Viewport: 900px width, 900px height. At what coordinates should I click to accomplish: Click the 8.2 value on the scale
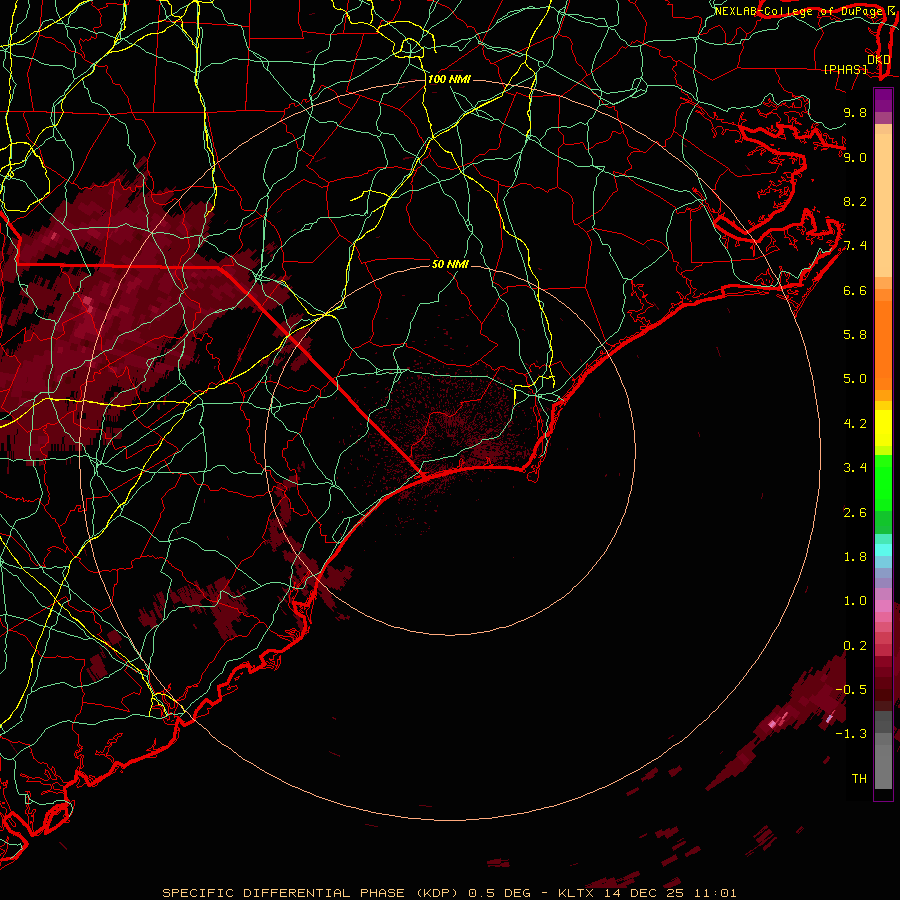(x=855, y=201)
